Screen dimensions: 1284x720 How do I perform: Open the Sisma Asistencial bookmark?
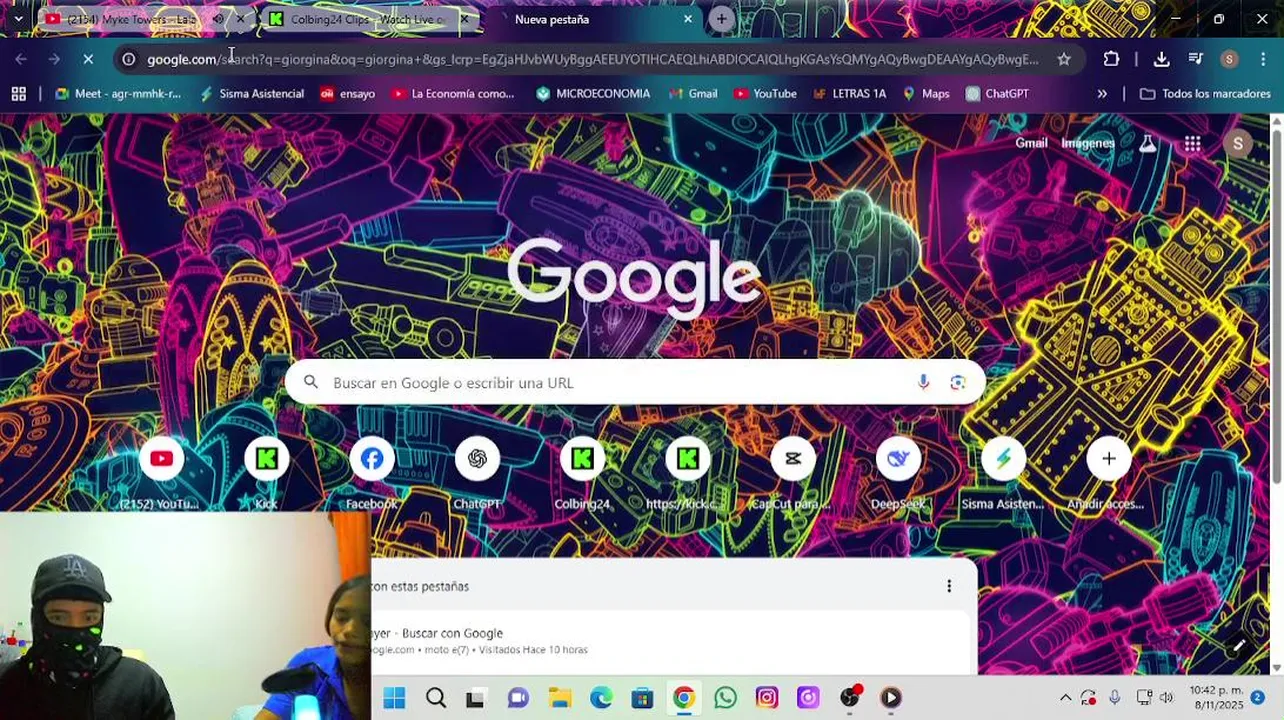[252, 94]
